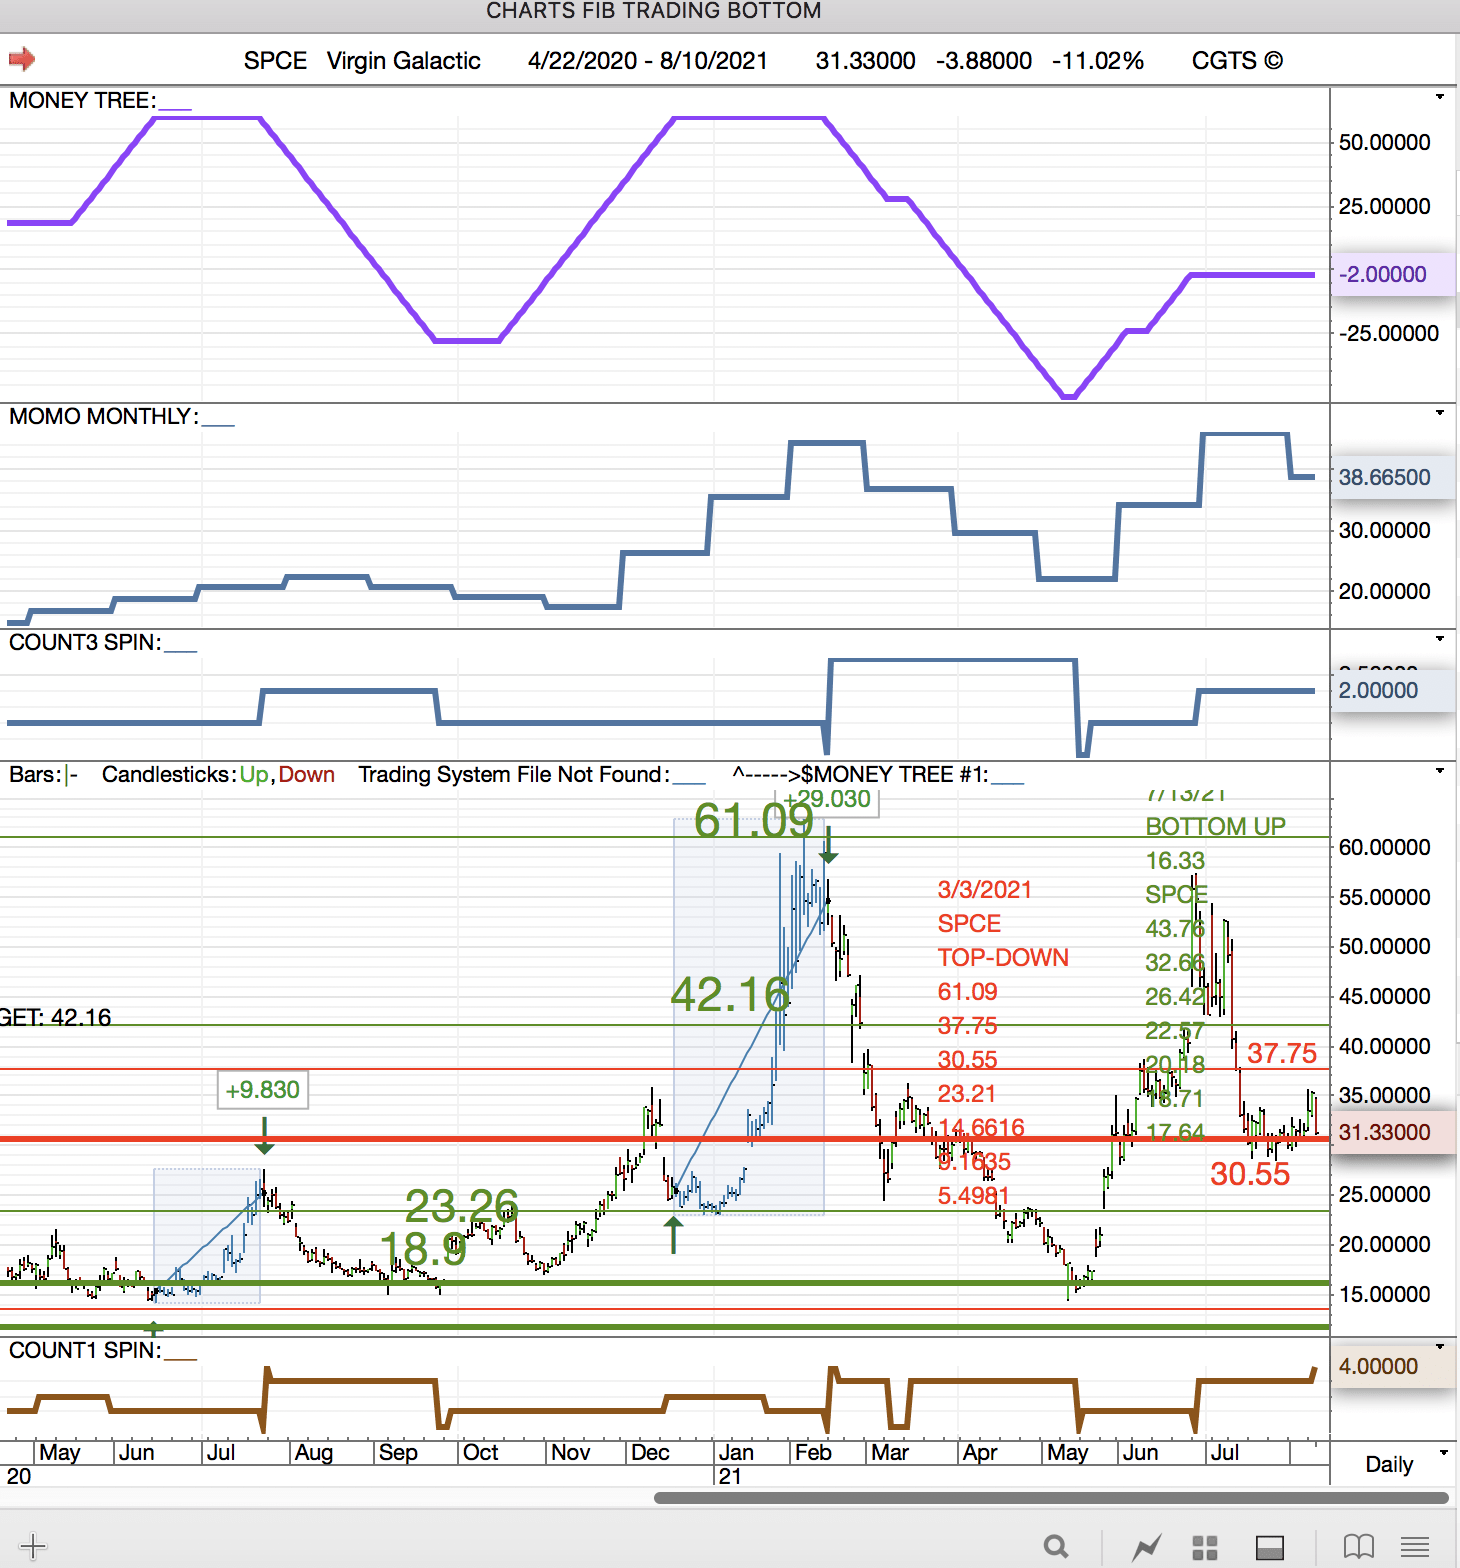Click the Feb month label on time axis
The height and width of the screenshot is (1568, 1460).
pyautogui.click(x=813, y=1452)
